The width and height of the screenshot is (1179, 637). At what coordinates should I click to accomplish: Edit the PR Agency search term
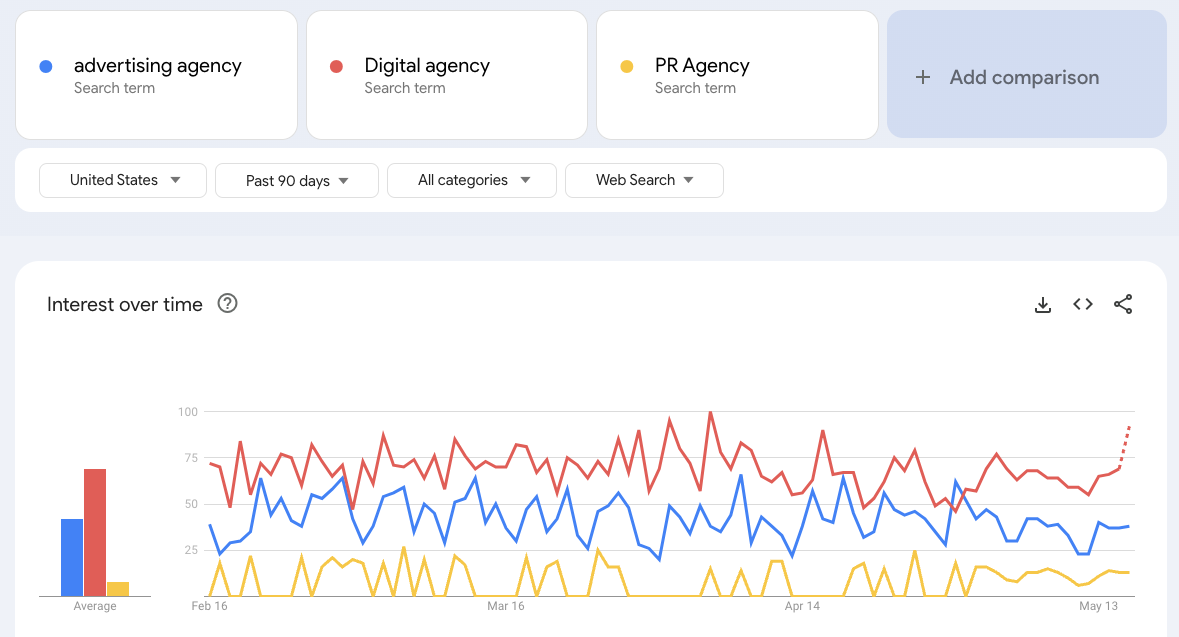tap(702, 66)
